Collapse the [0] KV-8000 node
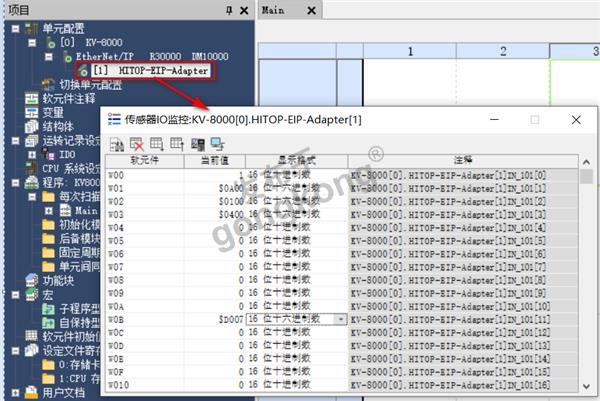600x401 pixels. point(32,42)
